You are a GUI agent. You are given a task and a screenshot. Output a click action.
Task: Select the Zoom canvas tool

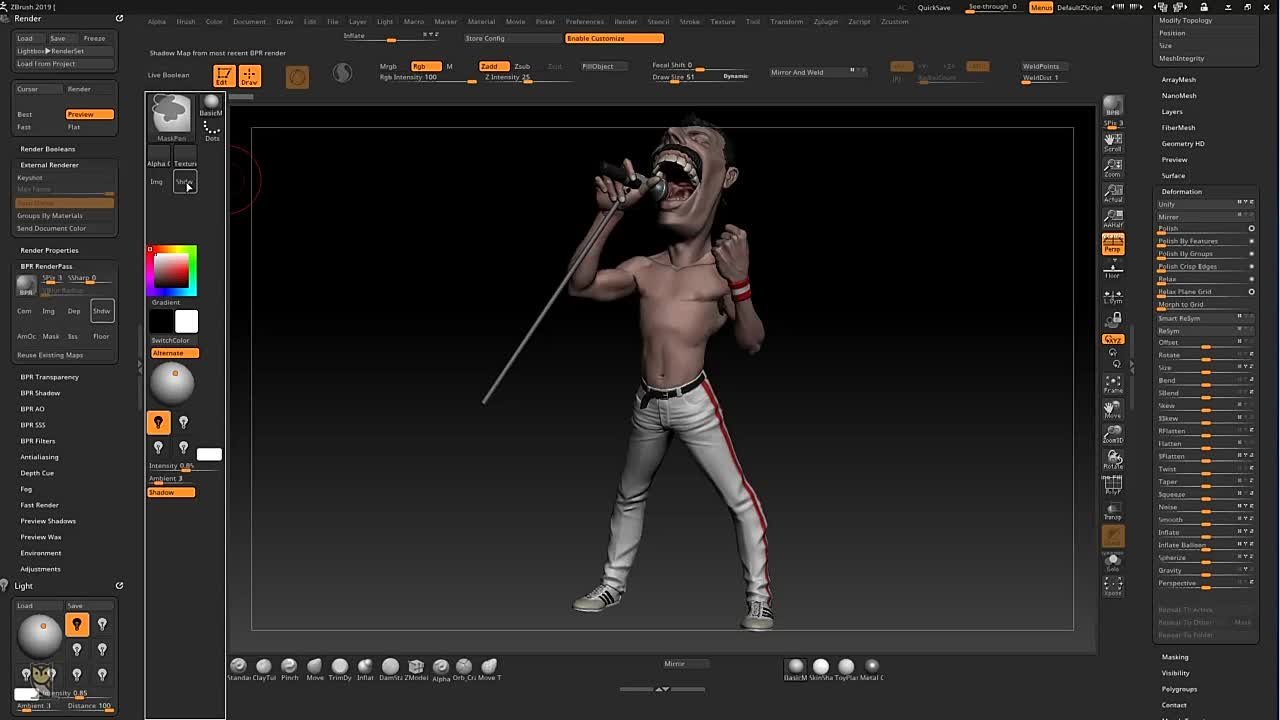click(1113, 167)
